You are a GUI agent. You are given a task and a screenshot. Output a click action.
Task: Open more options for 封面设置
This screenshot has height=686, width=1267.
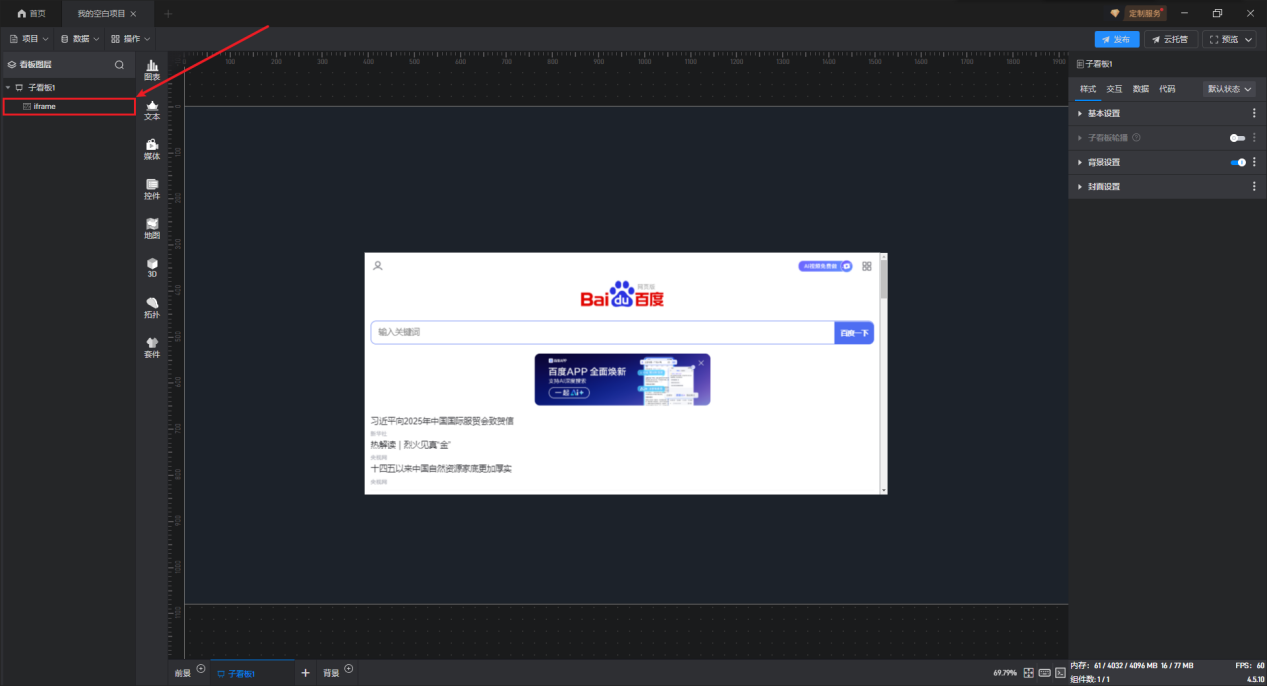pyautogui.click(x=1254, y=187)
